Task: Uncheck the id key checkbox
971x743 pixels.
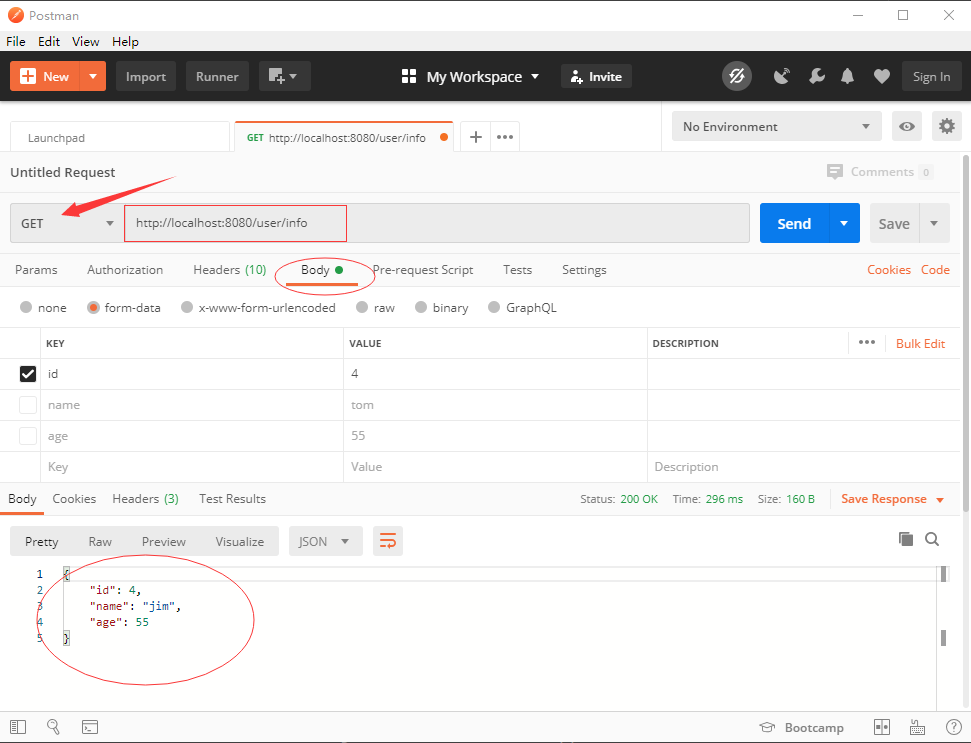Action: coord(28,374)
